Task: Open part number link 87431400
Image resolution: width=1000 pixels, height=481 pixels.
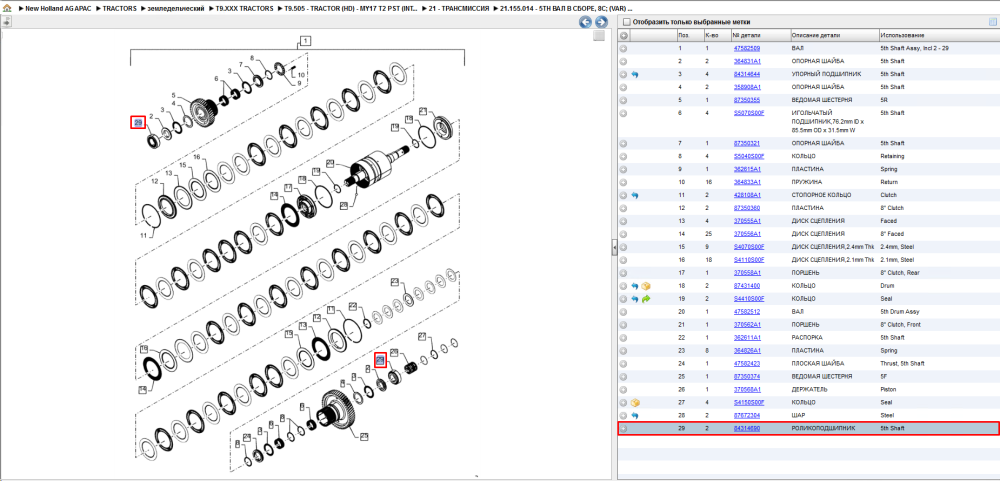Action: [x=746, y=286]
